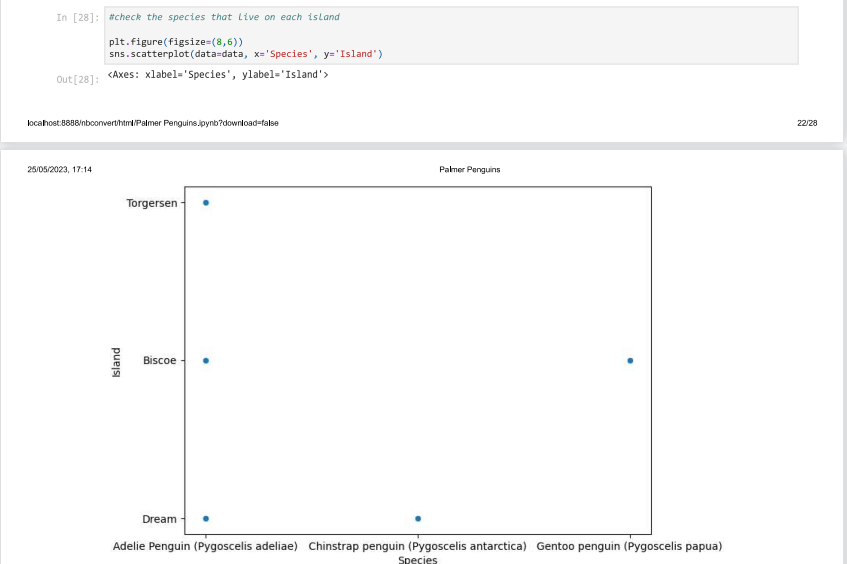Click the plt.figure code line

[176, 42]
